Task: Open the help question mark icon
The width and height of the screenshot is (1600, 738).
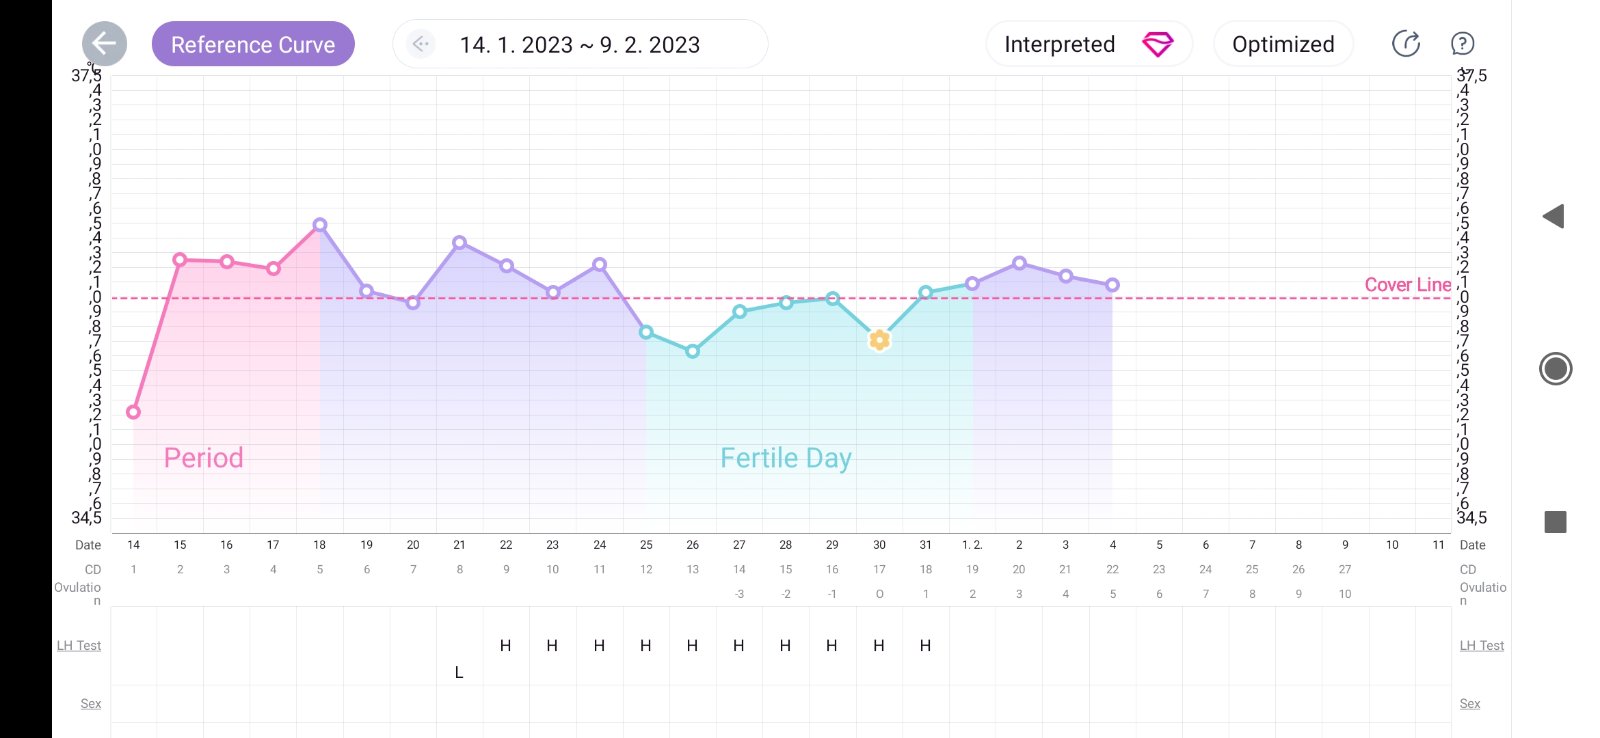Action: tap(1462, 44)
